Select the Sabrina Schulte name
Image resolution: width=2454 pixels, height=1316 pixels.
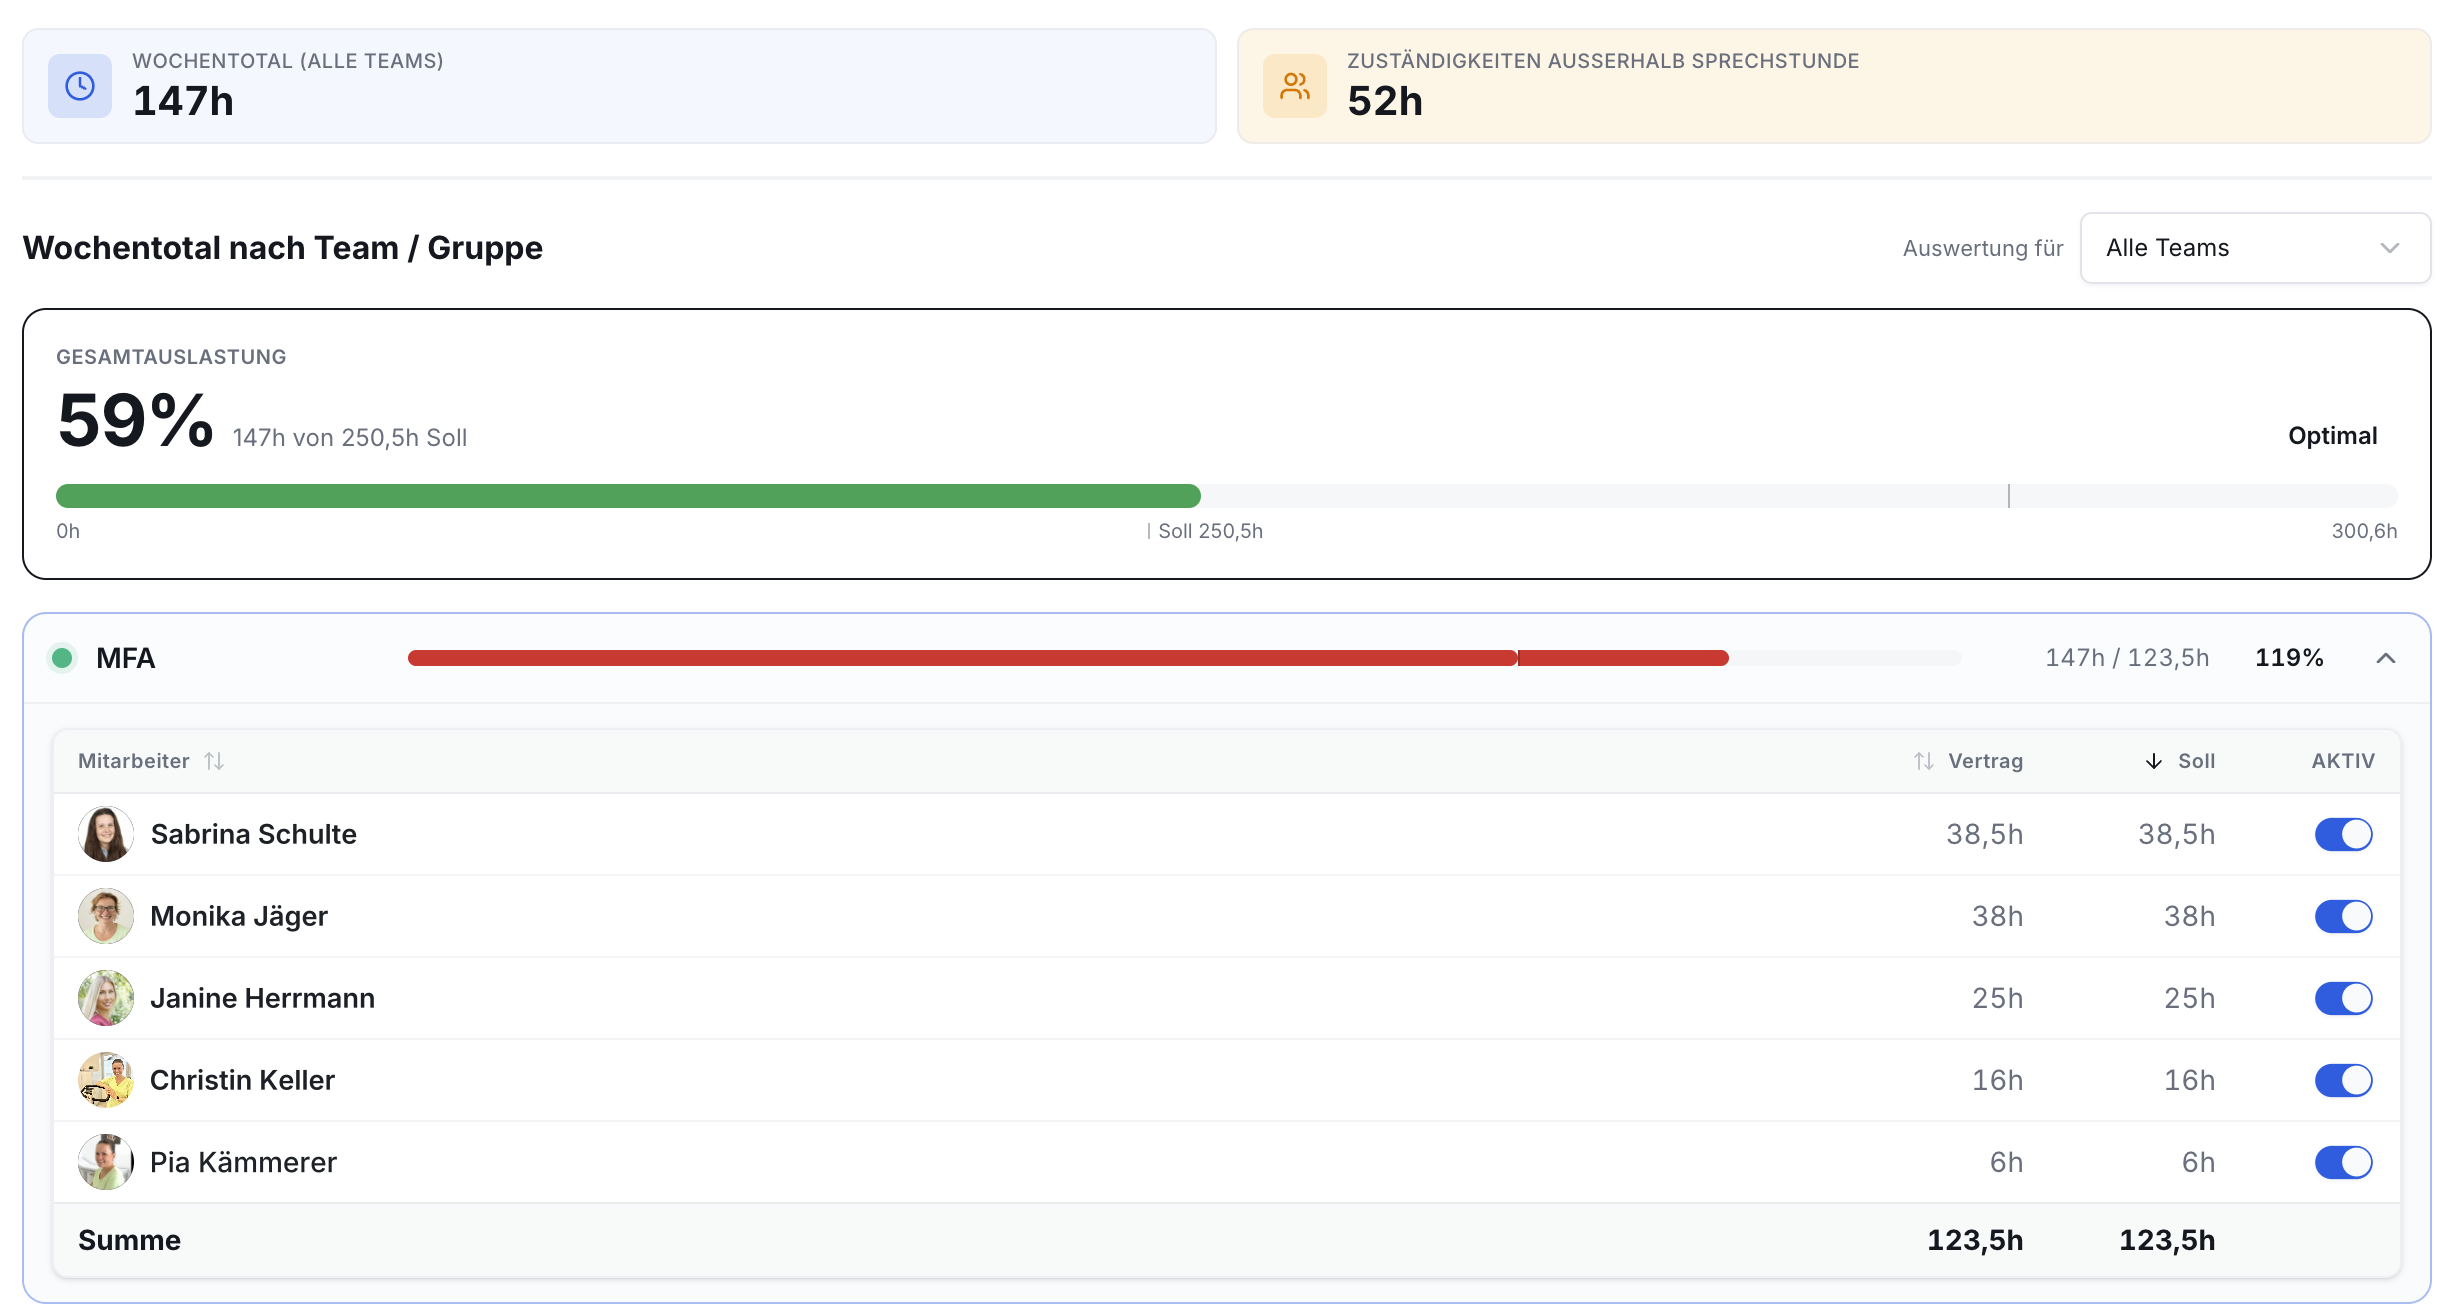click(254, 834)
